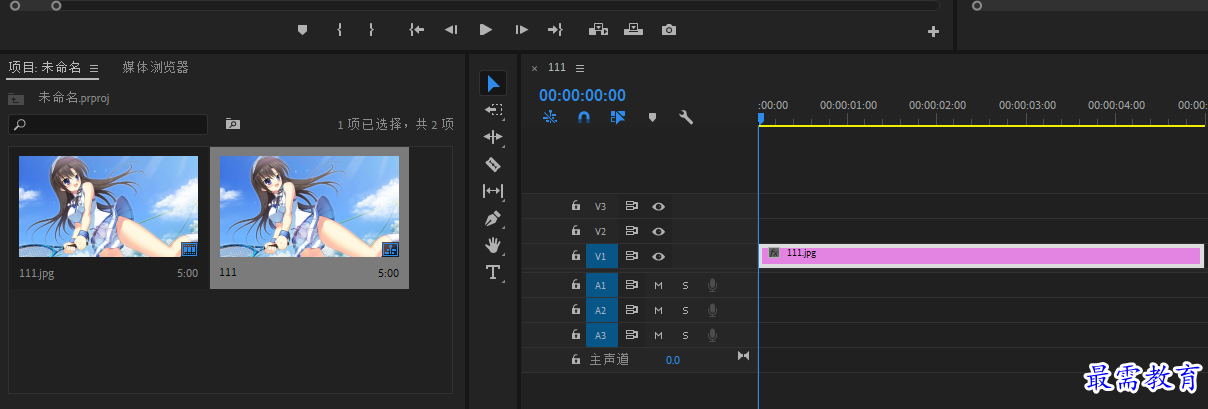
Task: Open the project panel menu
Action: coord(94,68)
